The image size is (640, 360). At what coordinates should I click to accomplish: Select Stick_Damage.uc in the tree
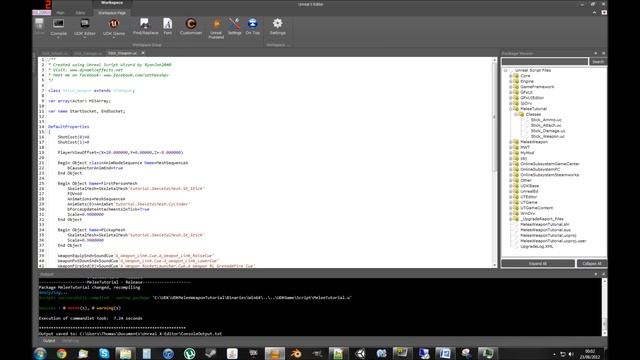tap(548, 131)
